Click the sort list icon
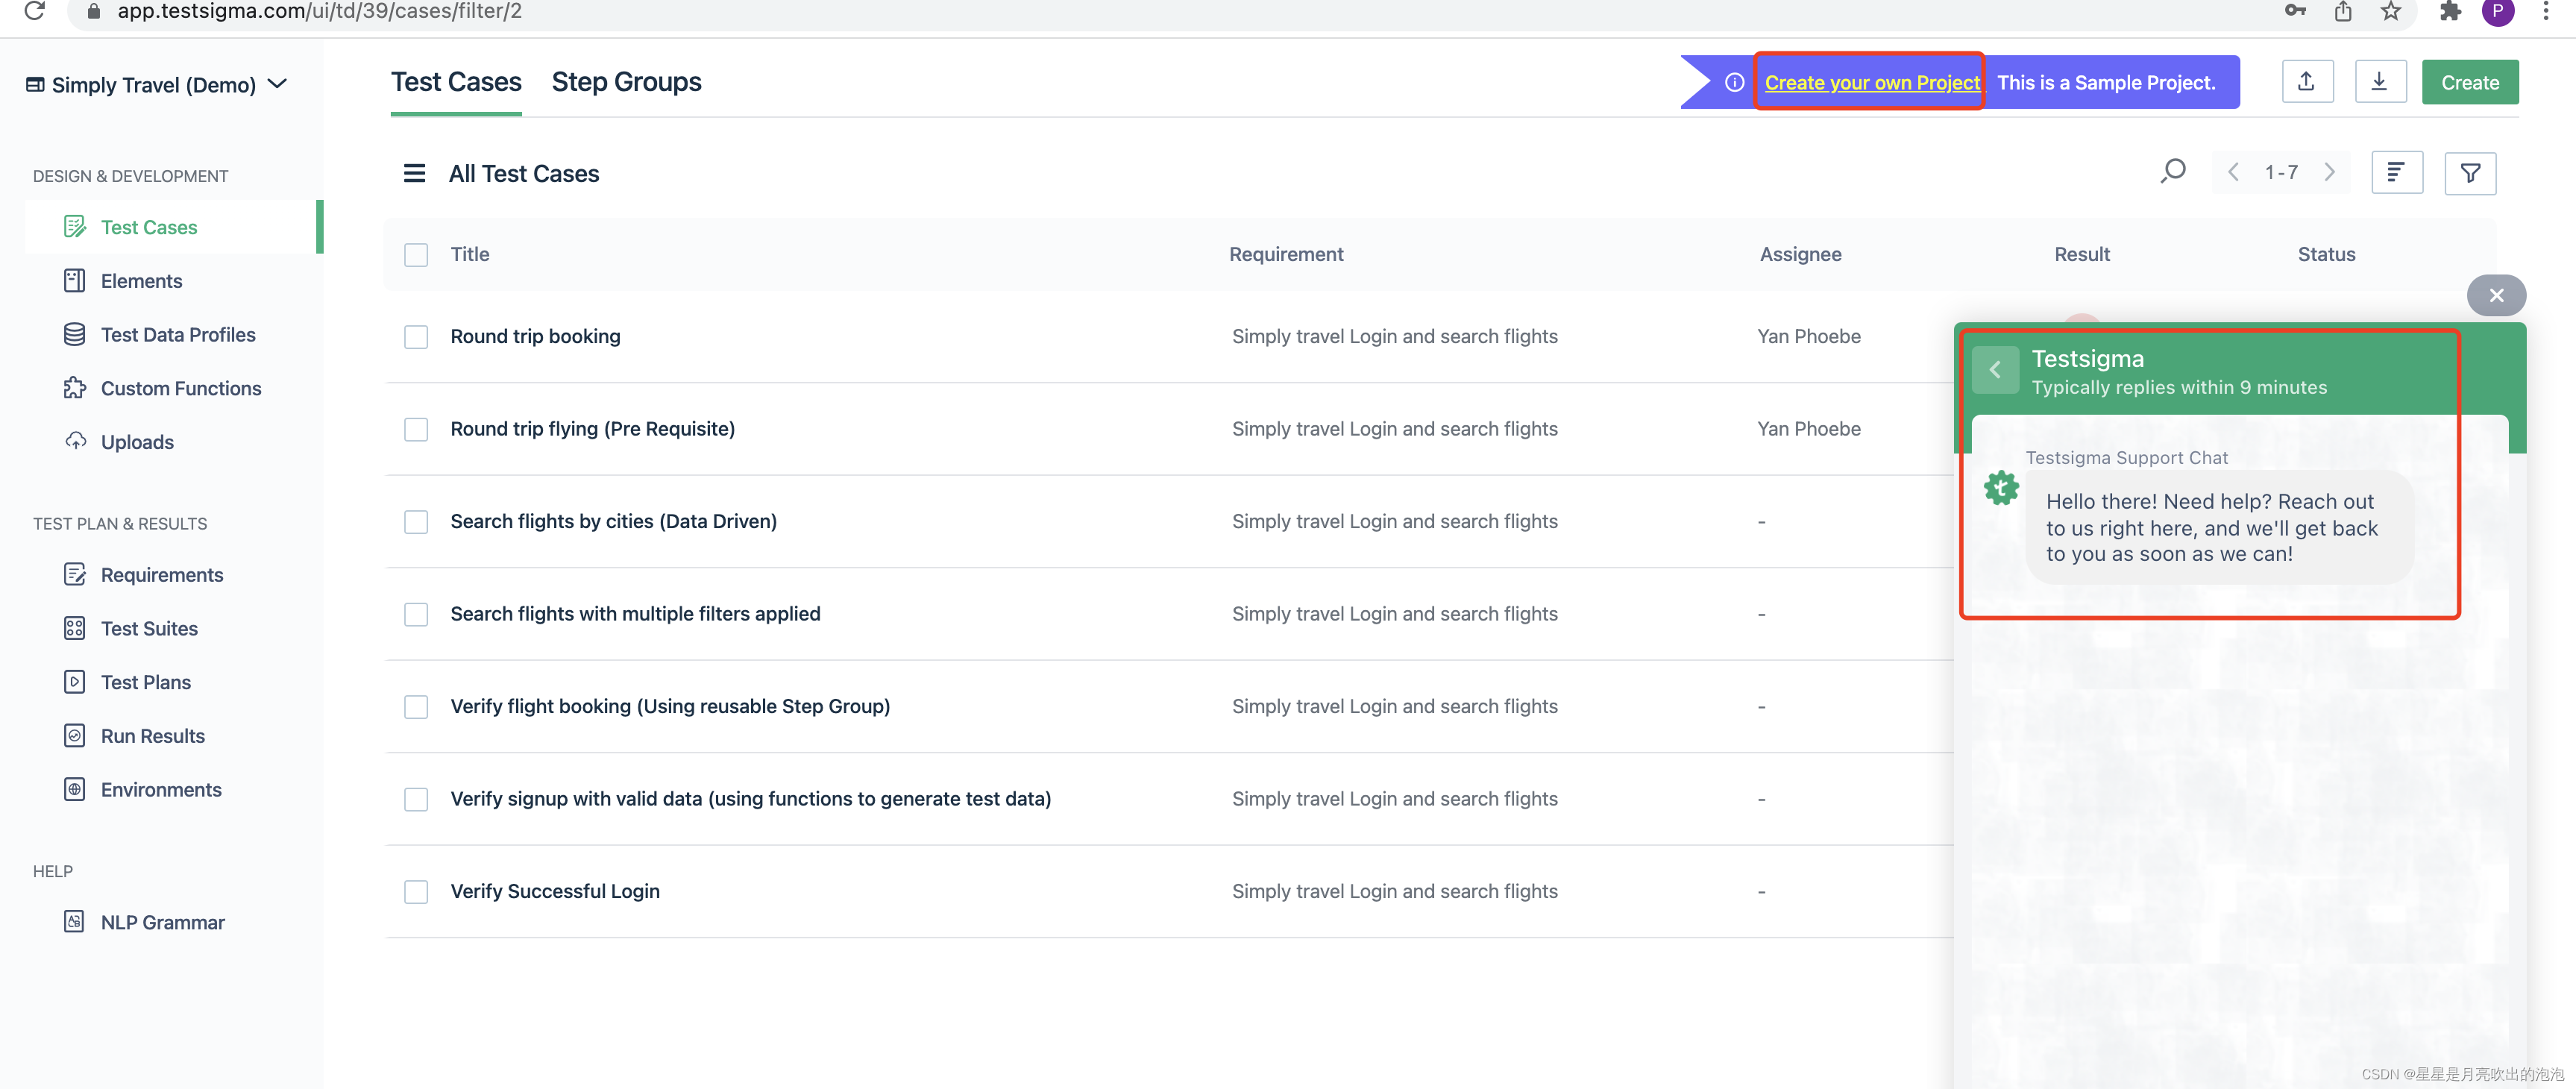2576x1089 pixels. [x=2396, y=173]
